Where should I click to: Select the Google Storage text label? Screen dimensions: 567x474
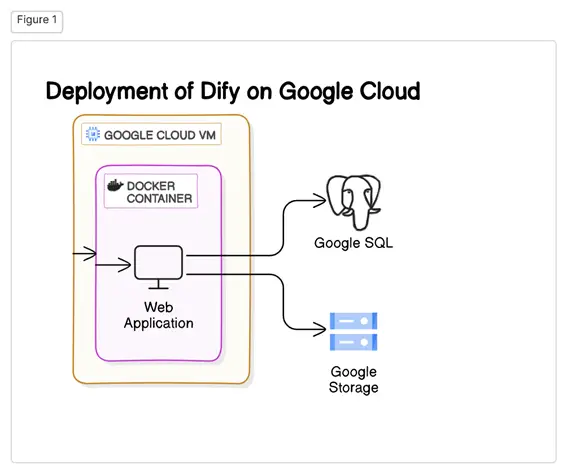pyautogui.click(x=353, y=380)
